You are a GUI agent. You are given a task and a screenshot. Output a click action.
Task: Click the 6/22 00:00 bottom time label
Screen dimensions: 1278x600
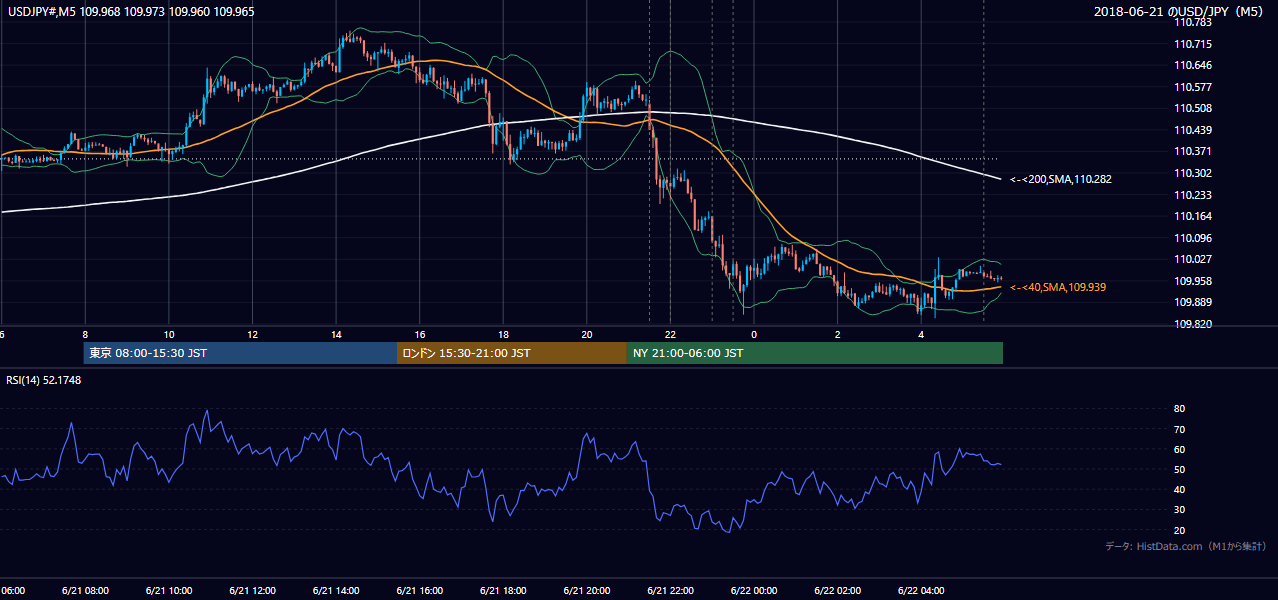pos(754,590)
